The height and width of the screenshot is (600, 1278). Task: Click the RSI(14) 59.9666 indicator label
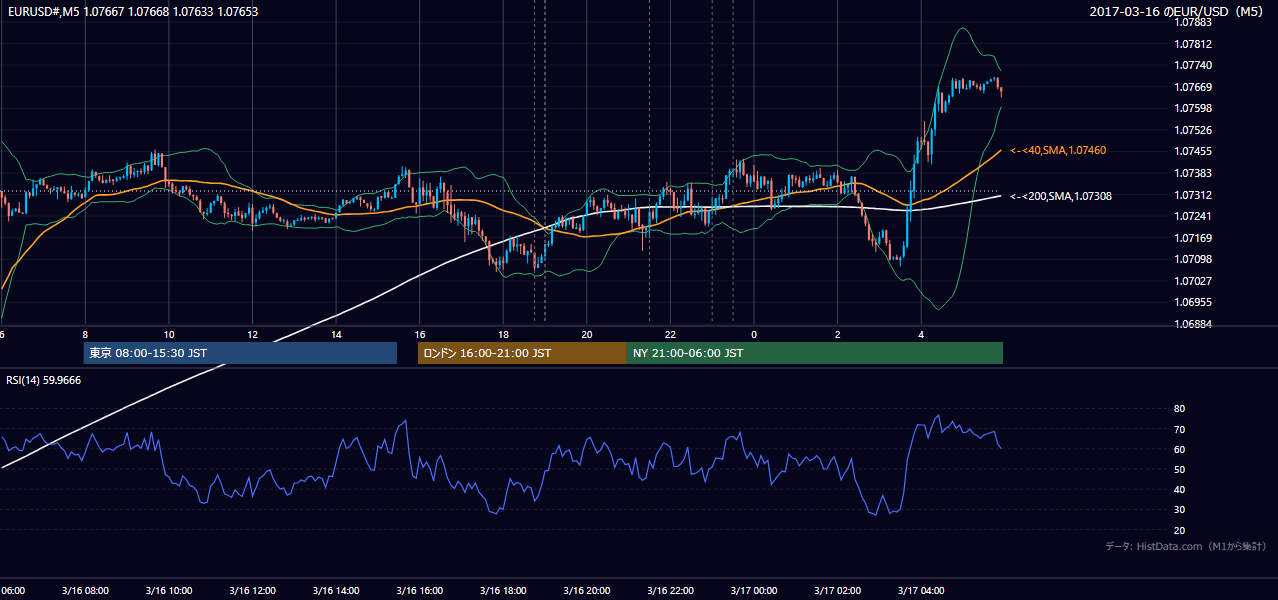[44, 380]
